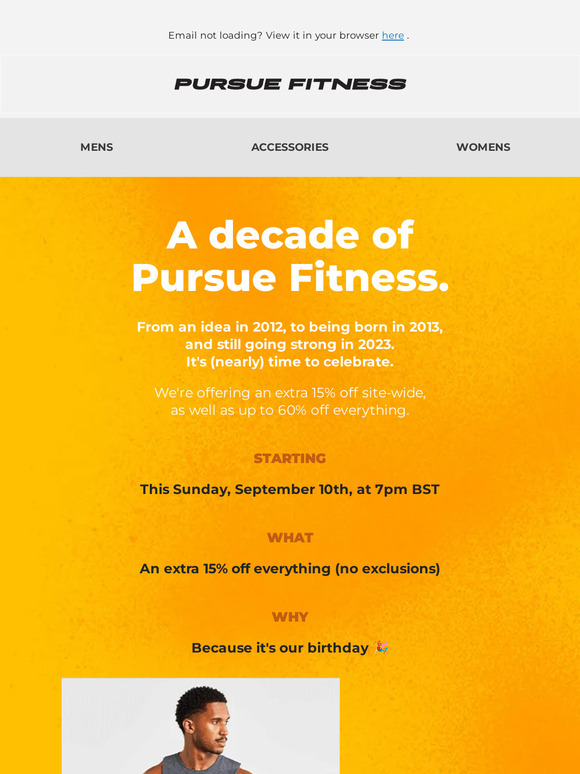
Task: Click the WHY heading
Action: click(x=290, y=617)
